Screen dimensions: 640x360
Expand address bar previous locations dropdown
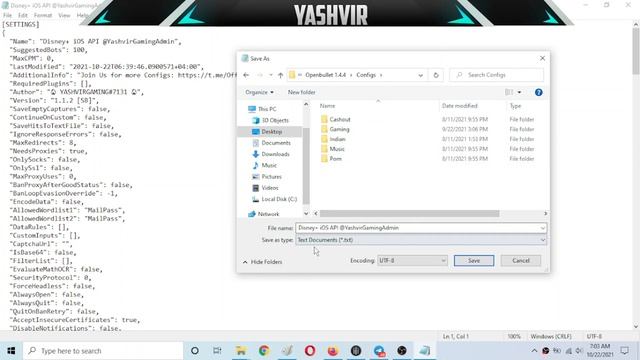420,75
